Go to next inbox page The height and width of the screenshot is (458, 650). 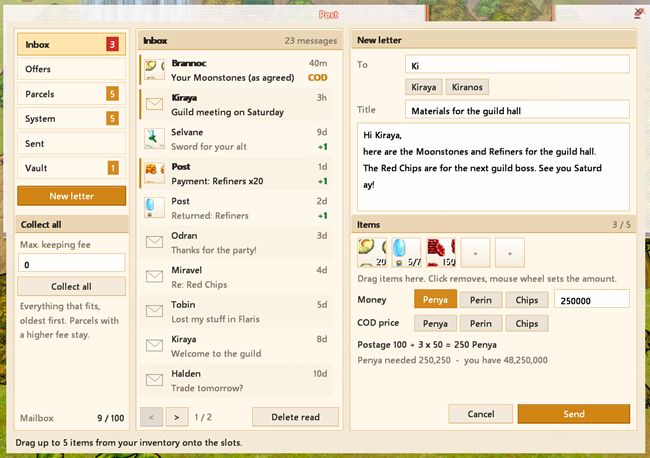(177, 417)
